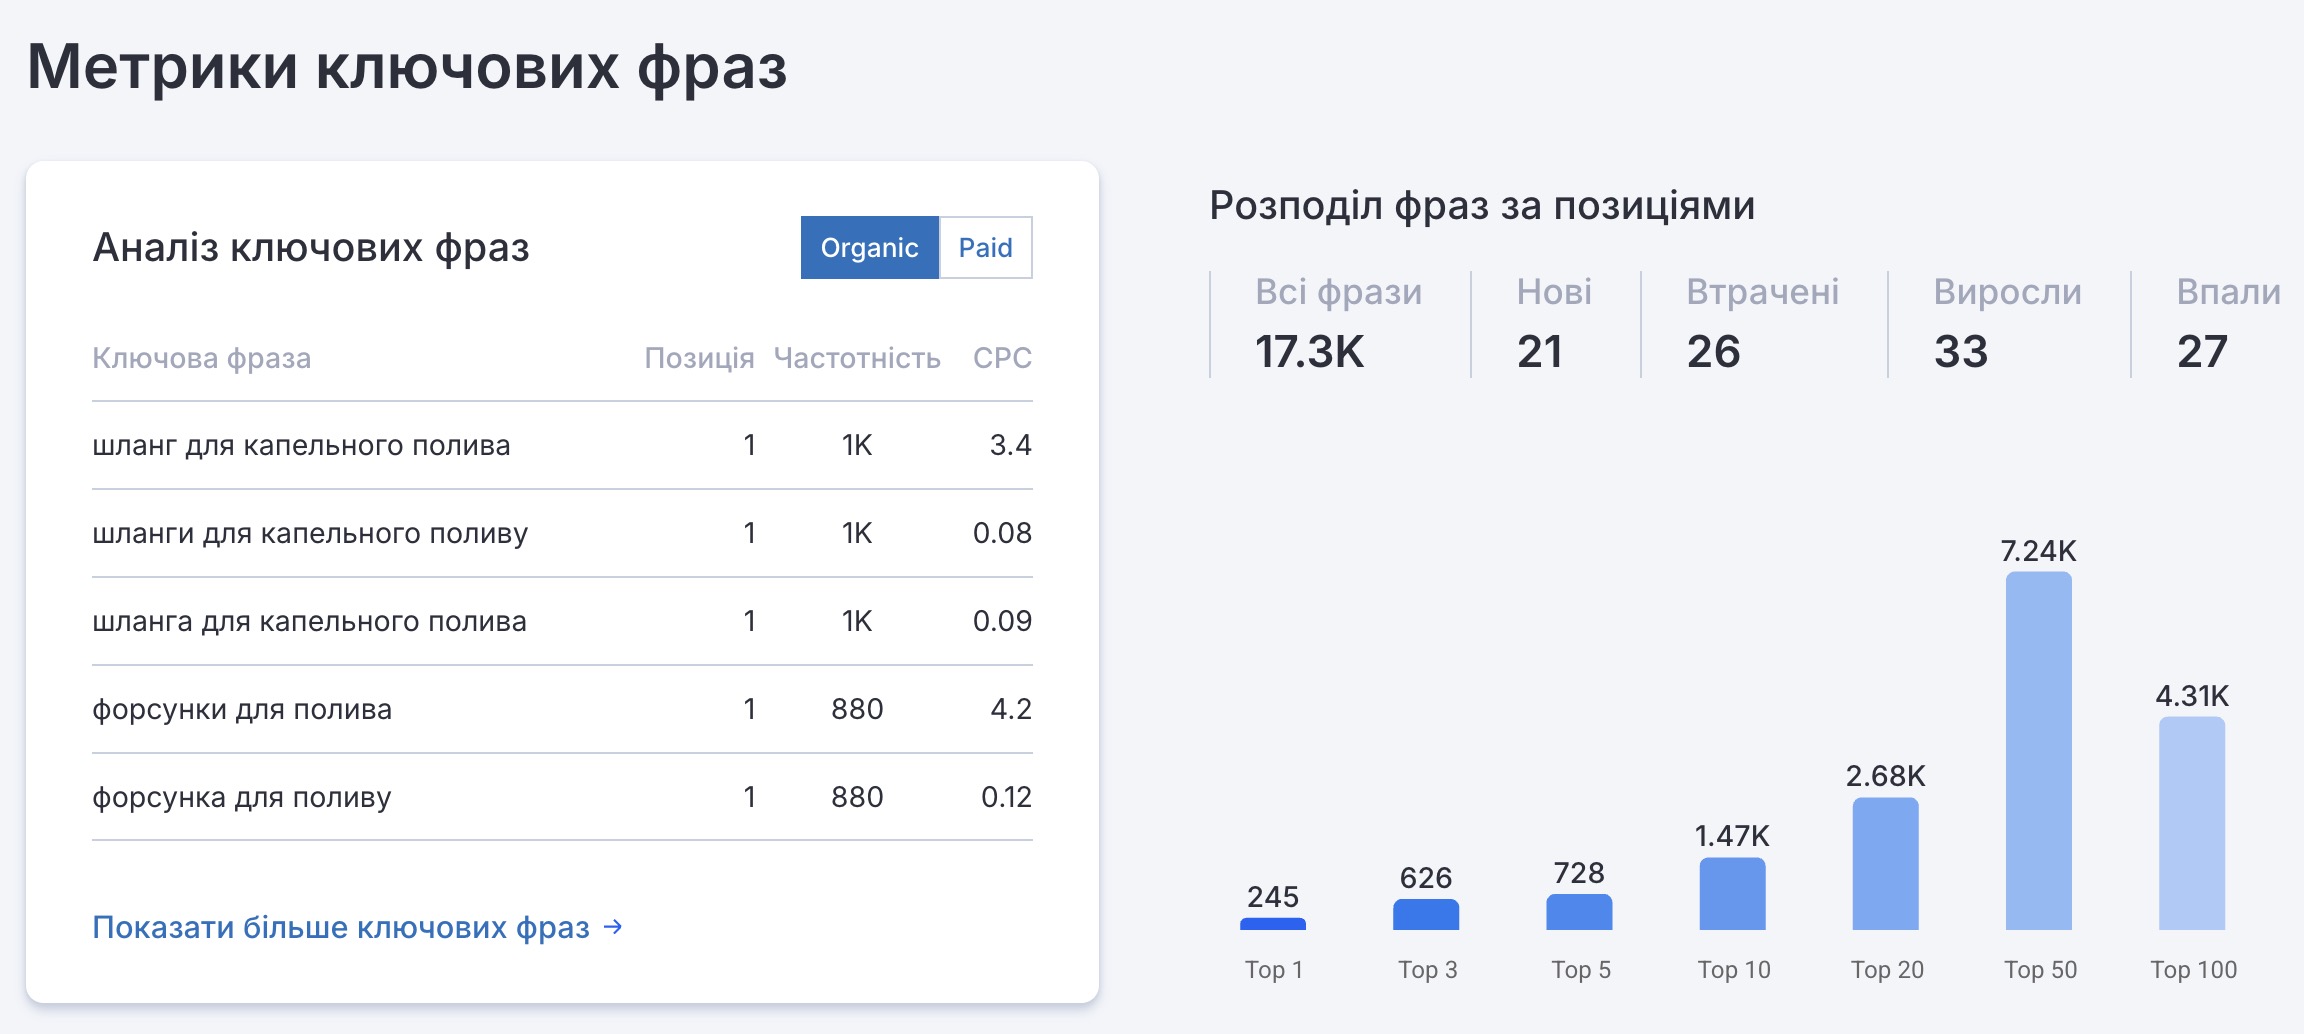
Task: Select keyword "шланги для капельного поливу"
Action: pyautogui.click(x=310, y=534)
